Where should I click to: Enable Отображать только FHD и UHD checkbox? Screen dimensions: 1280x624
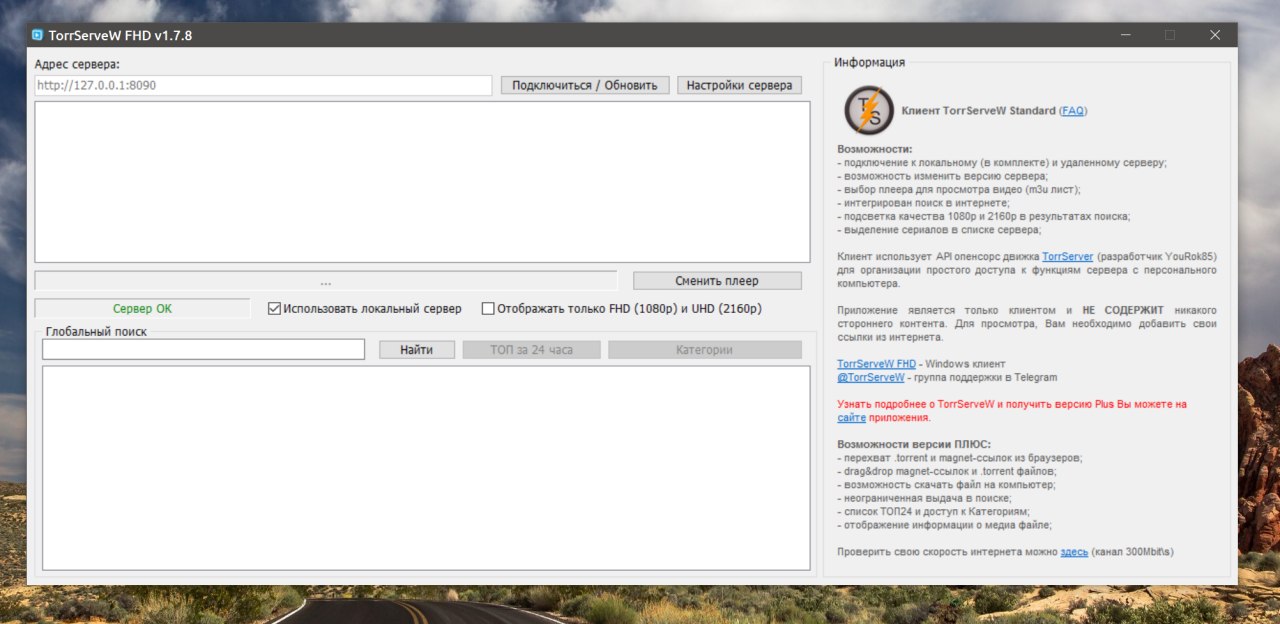(x=488, y=309)
